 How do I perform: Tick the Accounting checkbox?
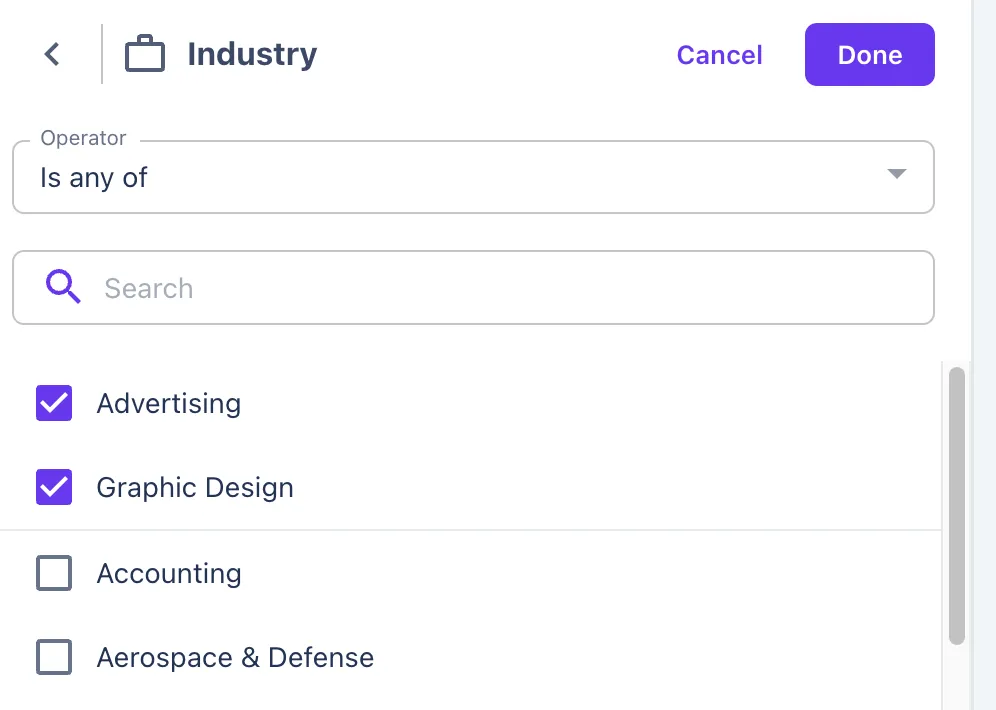tap(54, 573)
